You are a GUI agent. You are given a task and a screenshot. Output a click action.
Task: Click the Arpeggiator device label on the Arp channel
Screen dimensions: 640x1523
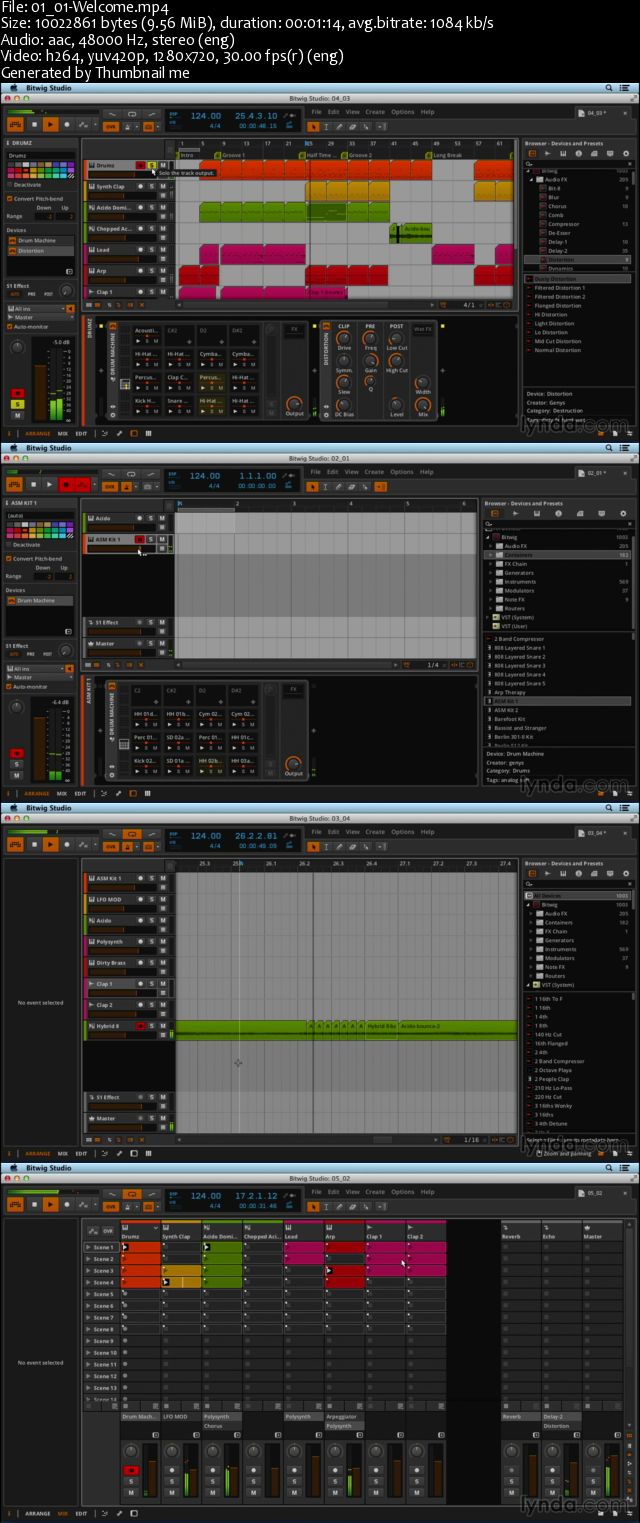(343, 1416)
